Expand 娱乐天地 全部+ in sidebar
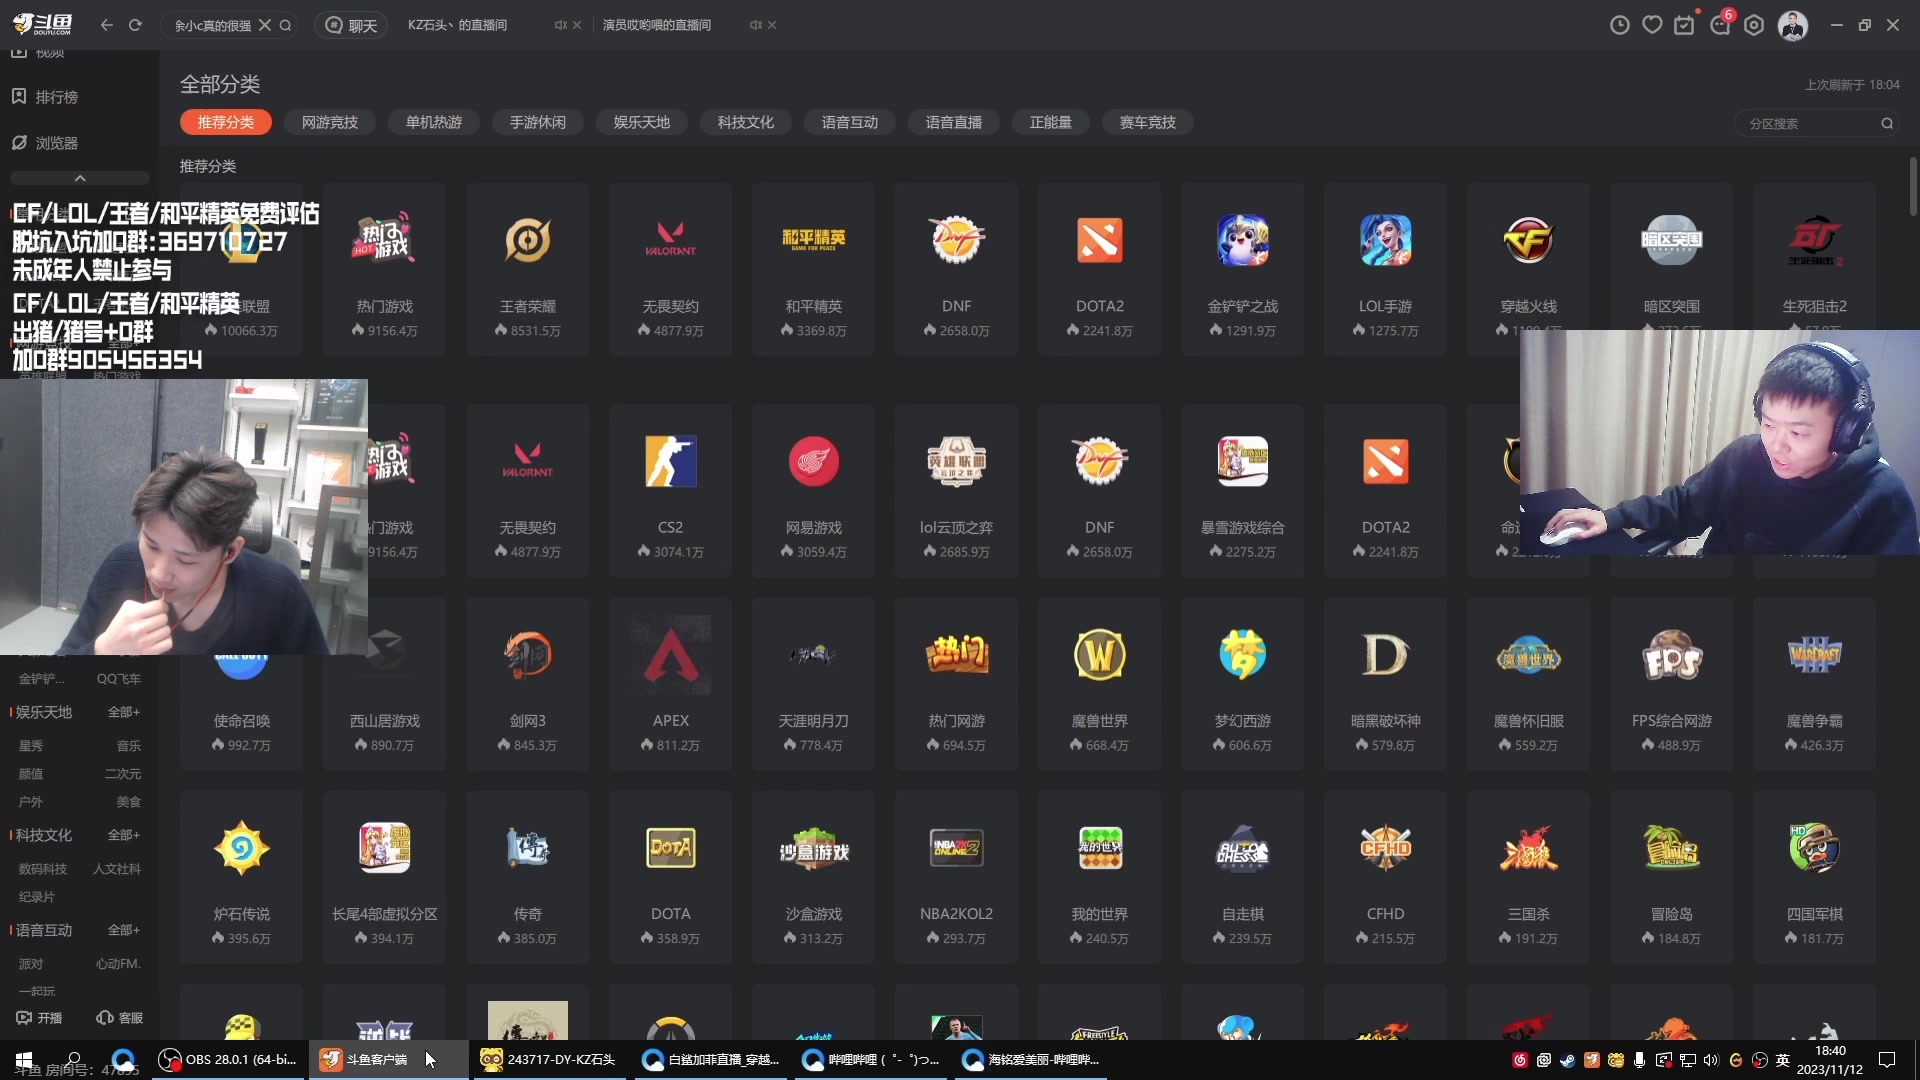Image resolution: width=1920 pixels, height=1080 pixels. (123, 712)
